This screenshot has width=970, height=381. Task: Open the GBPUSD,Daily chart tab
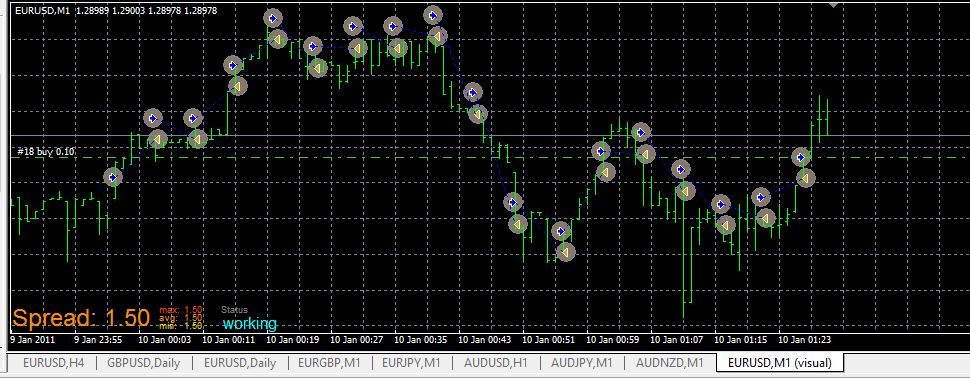pyautogui.click(x=144, y=363)
